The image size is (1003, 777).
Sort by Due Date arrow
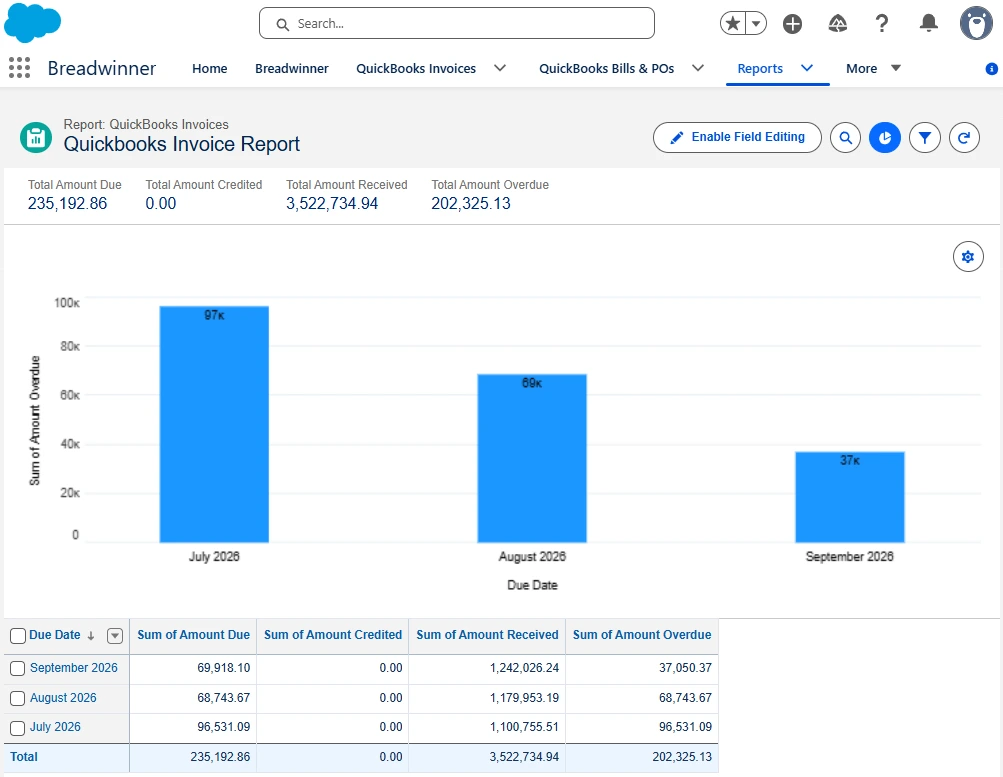91,636
